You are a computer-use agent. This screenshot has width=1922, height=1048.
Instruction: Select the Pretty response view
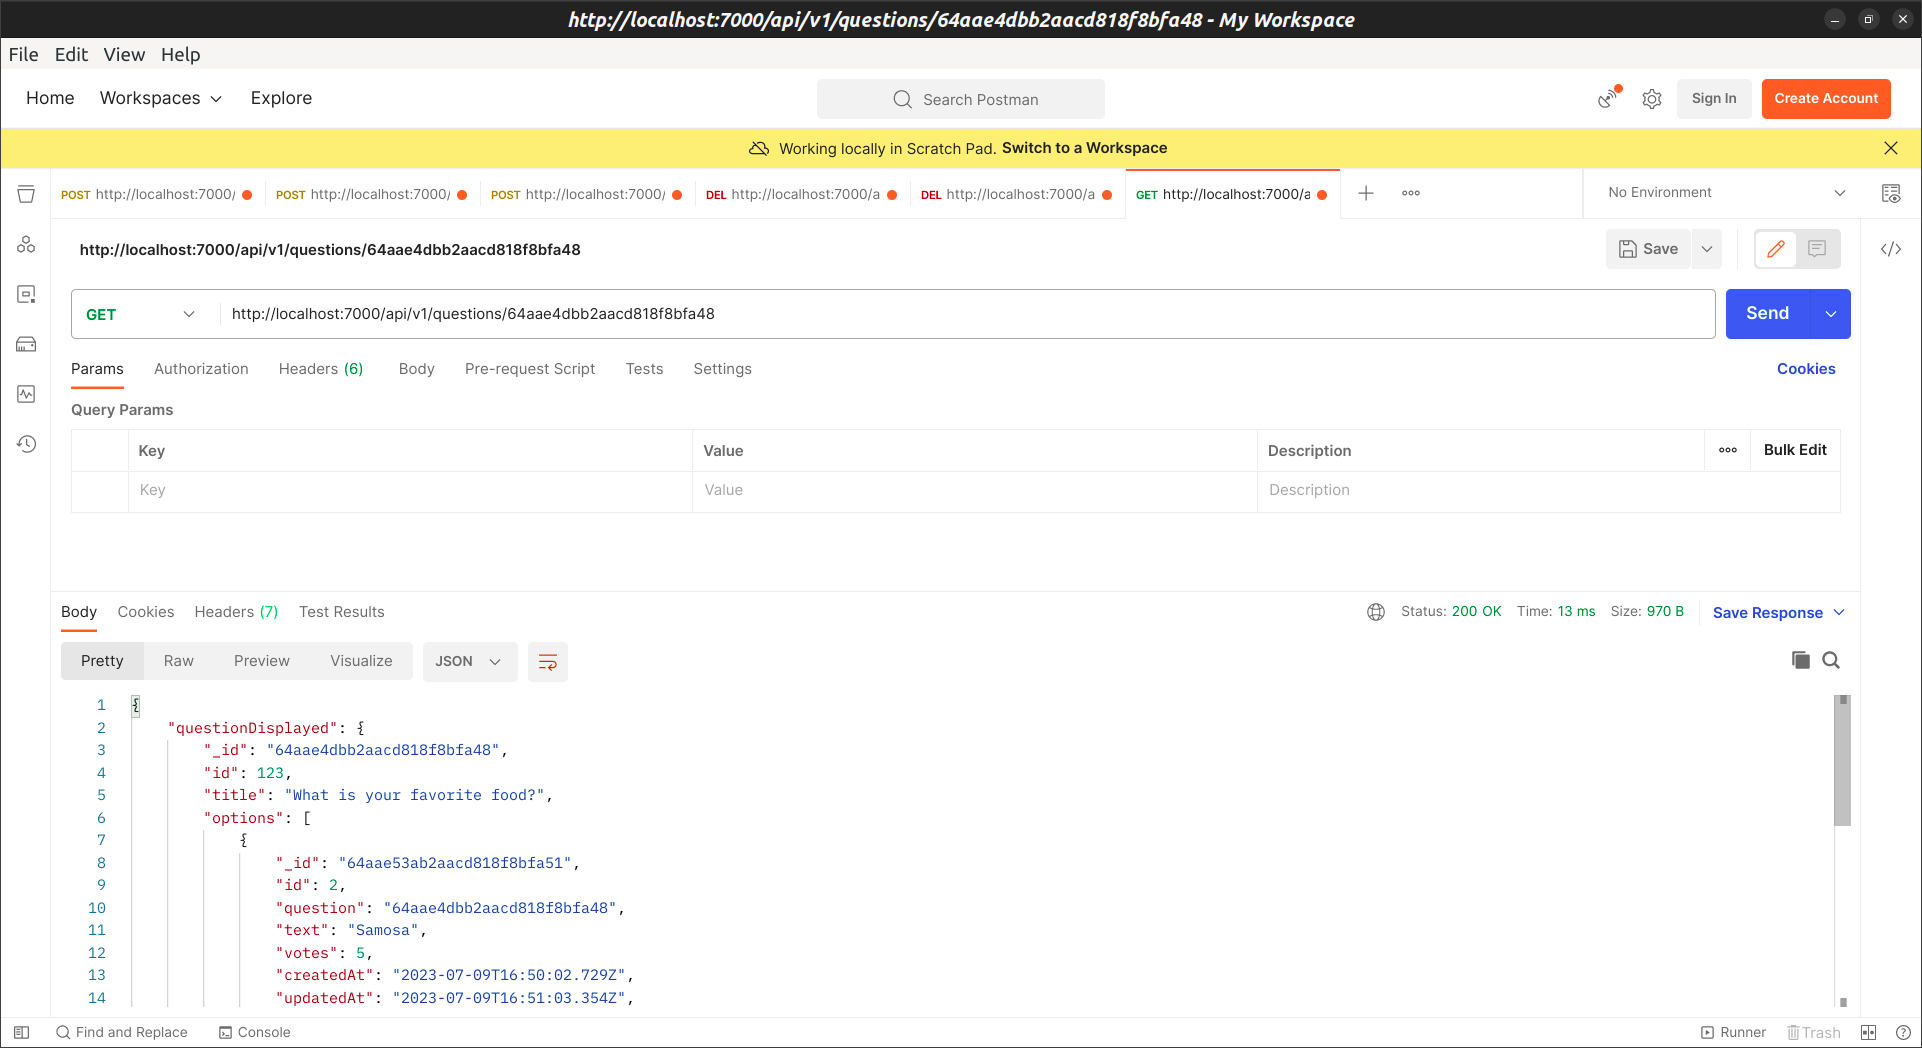coord(101,660)
